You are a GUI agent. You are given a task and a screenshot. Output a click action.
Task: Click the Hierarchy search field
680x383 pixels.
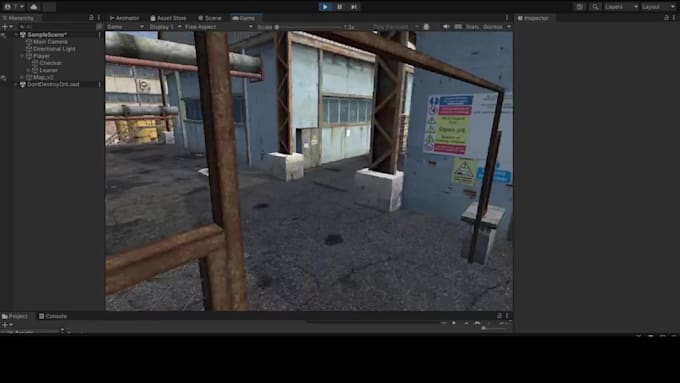[x=56, y=26]
